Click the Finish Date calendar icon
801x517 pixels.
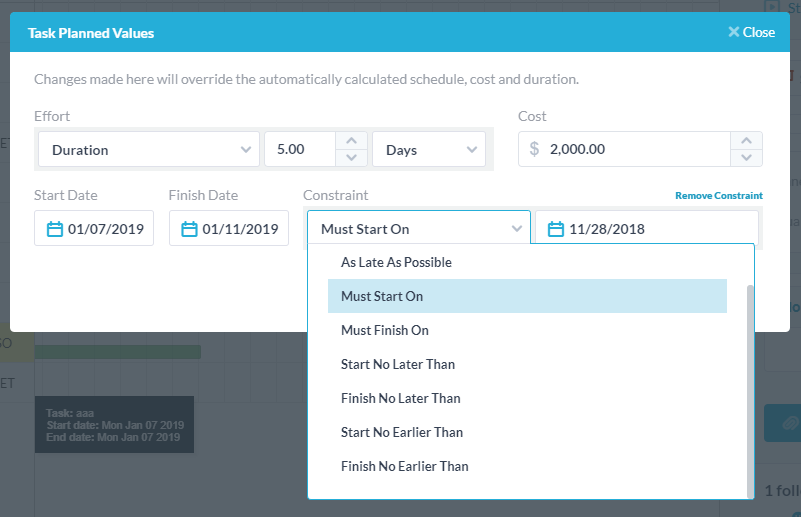[x=189, y=229]
